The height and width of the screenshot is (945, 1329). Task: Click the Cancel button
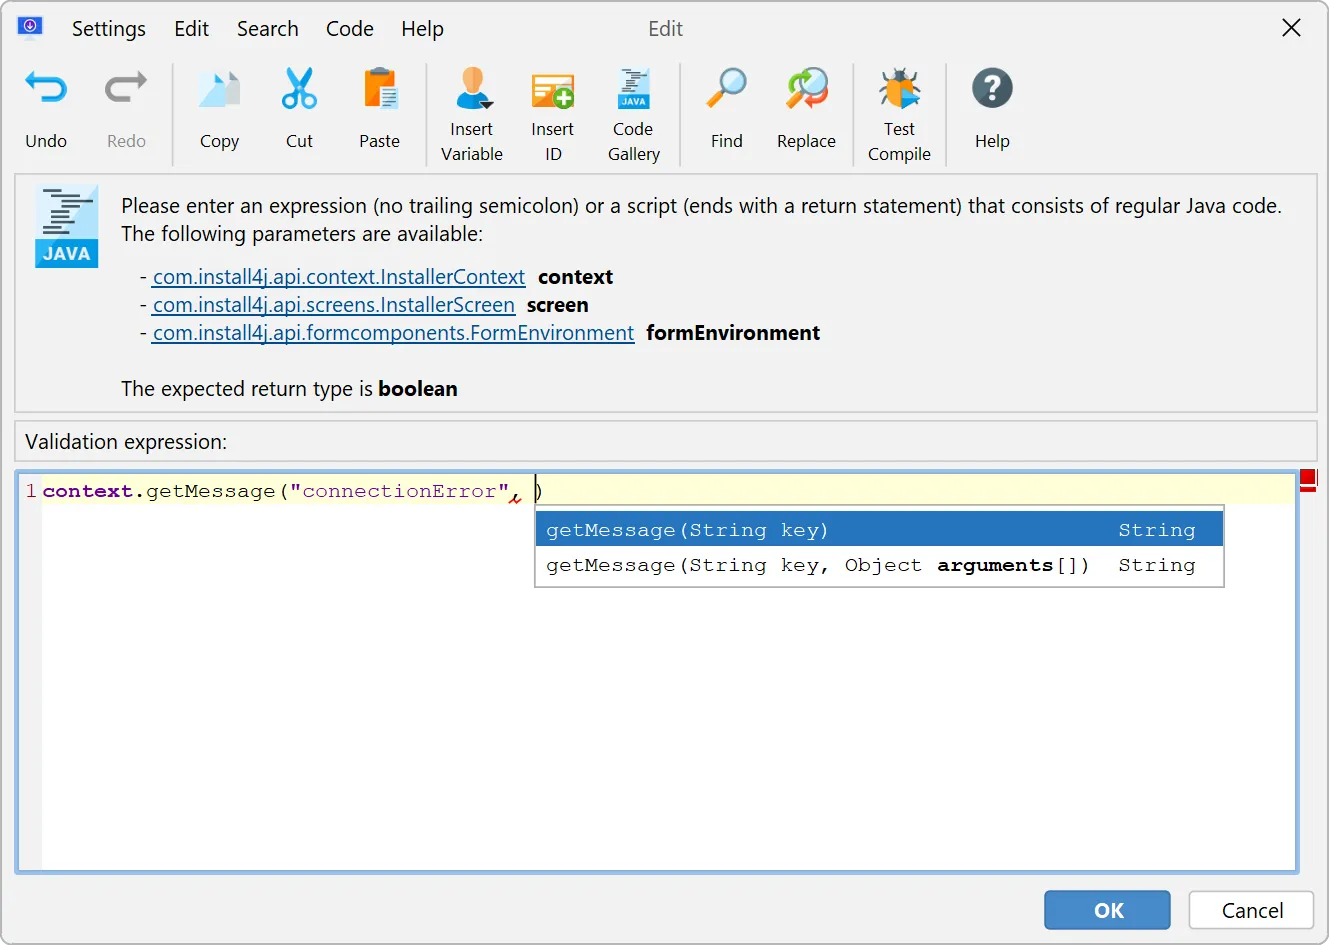1252,910
